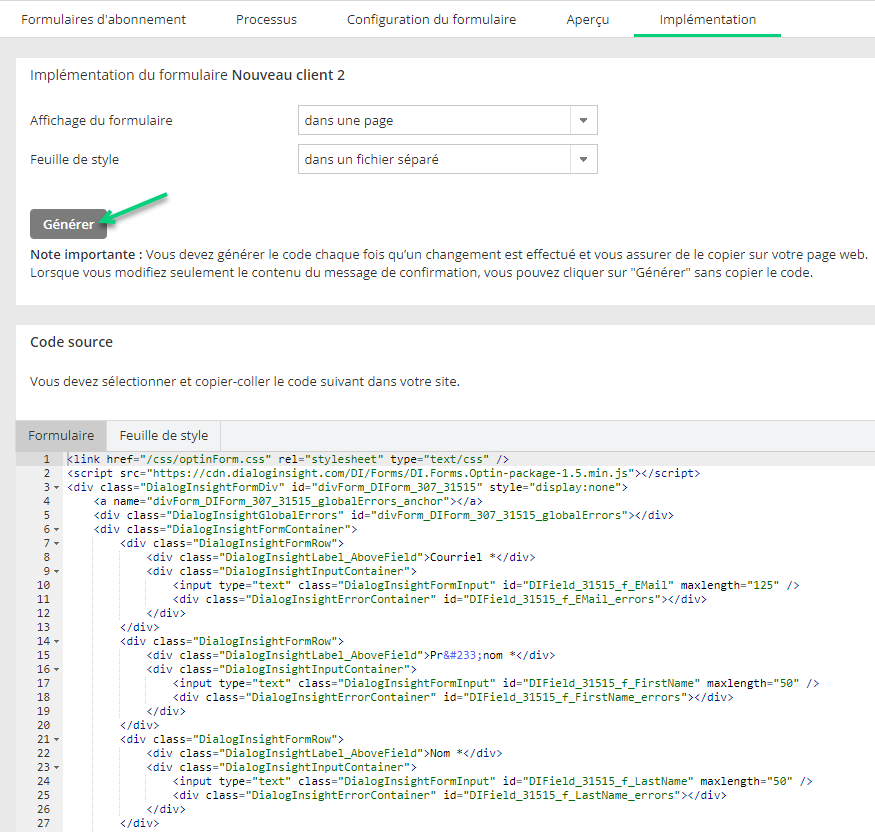Collapse code fold at line 6
875x832 pixels.
[56, 530]
